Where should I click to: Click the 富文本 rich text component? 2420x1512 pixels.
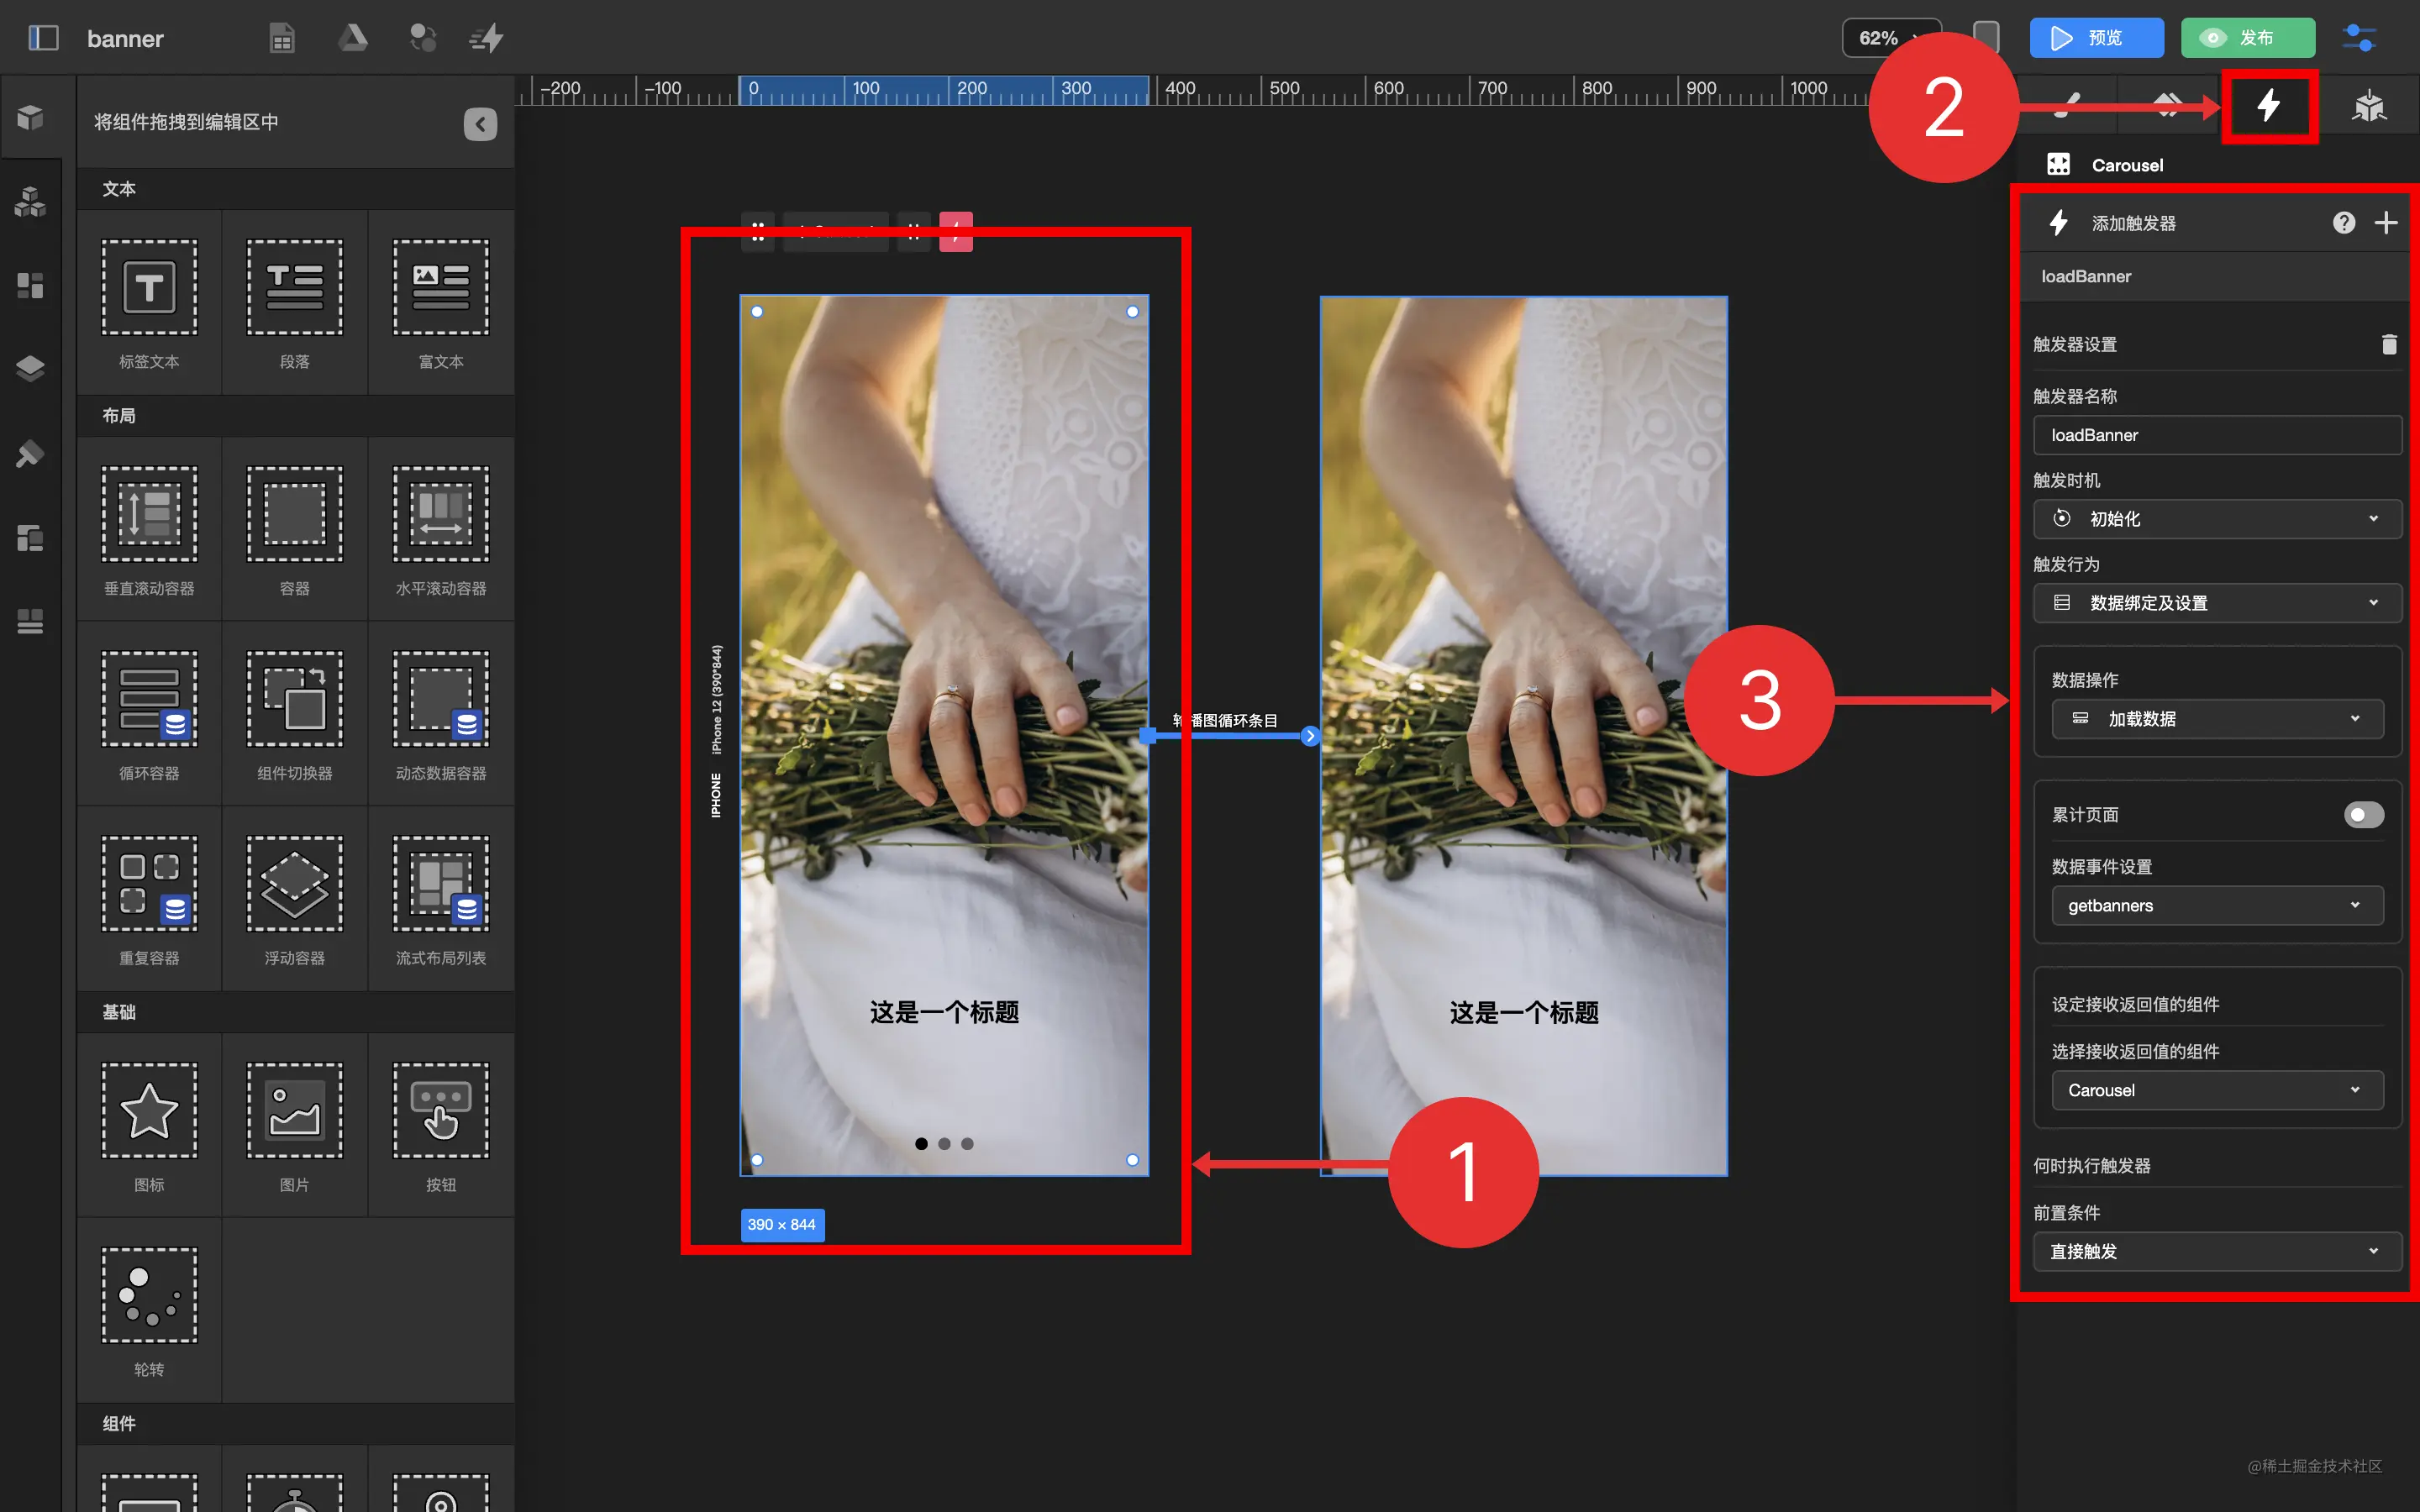point(440,288)
